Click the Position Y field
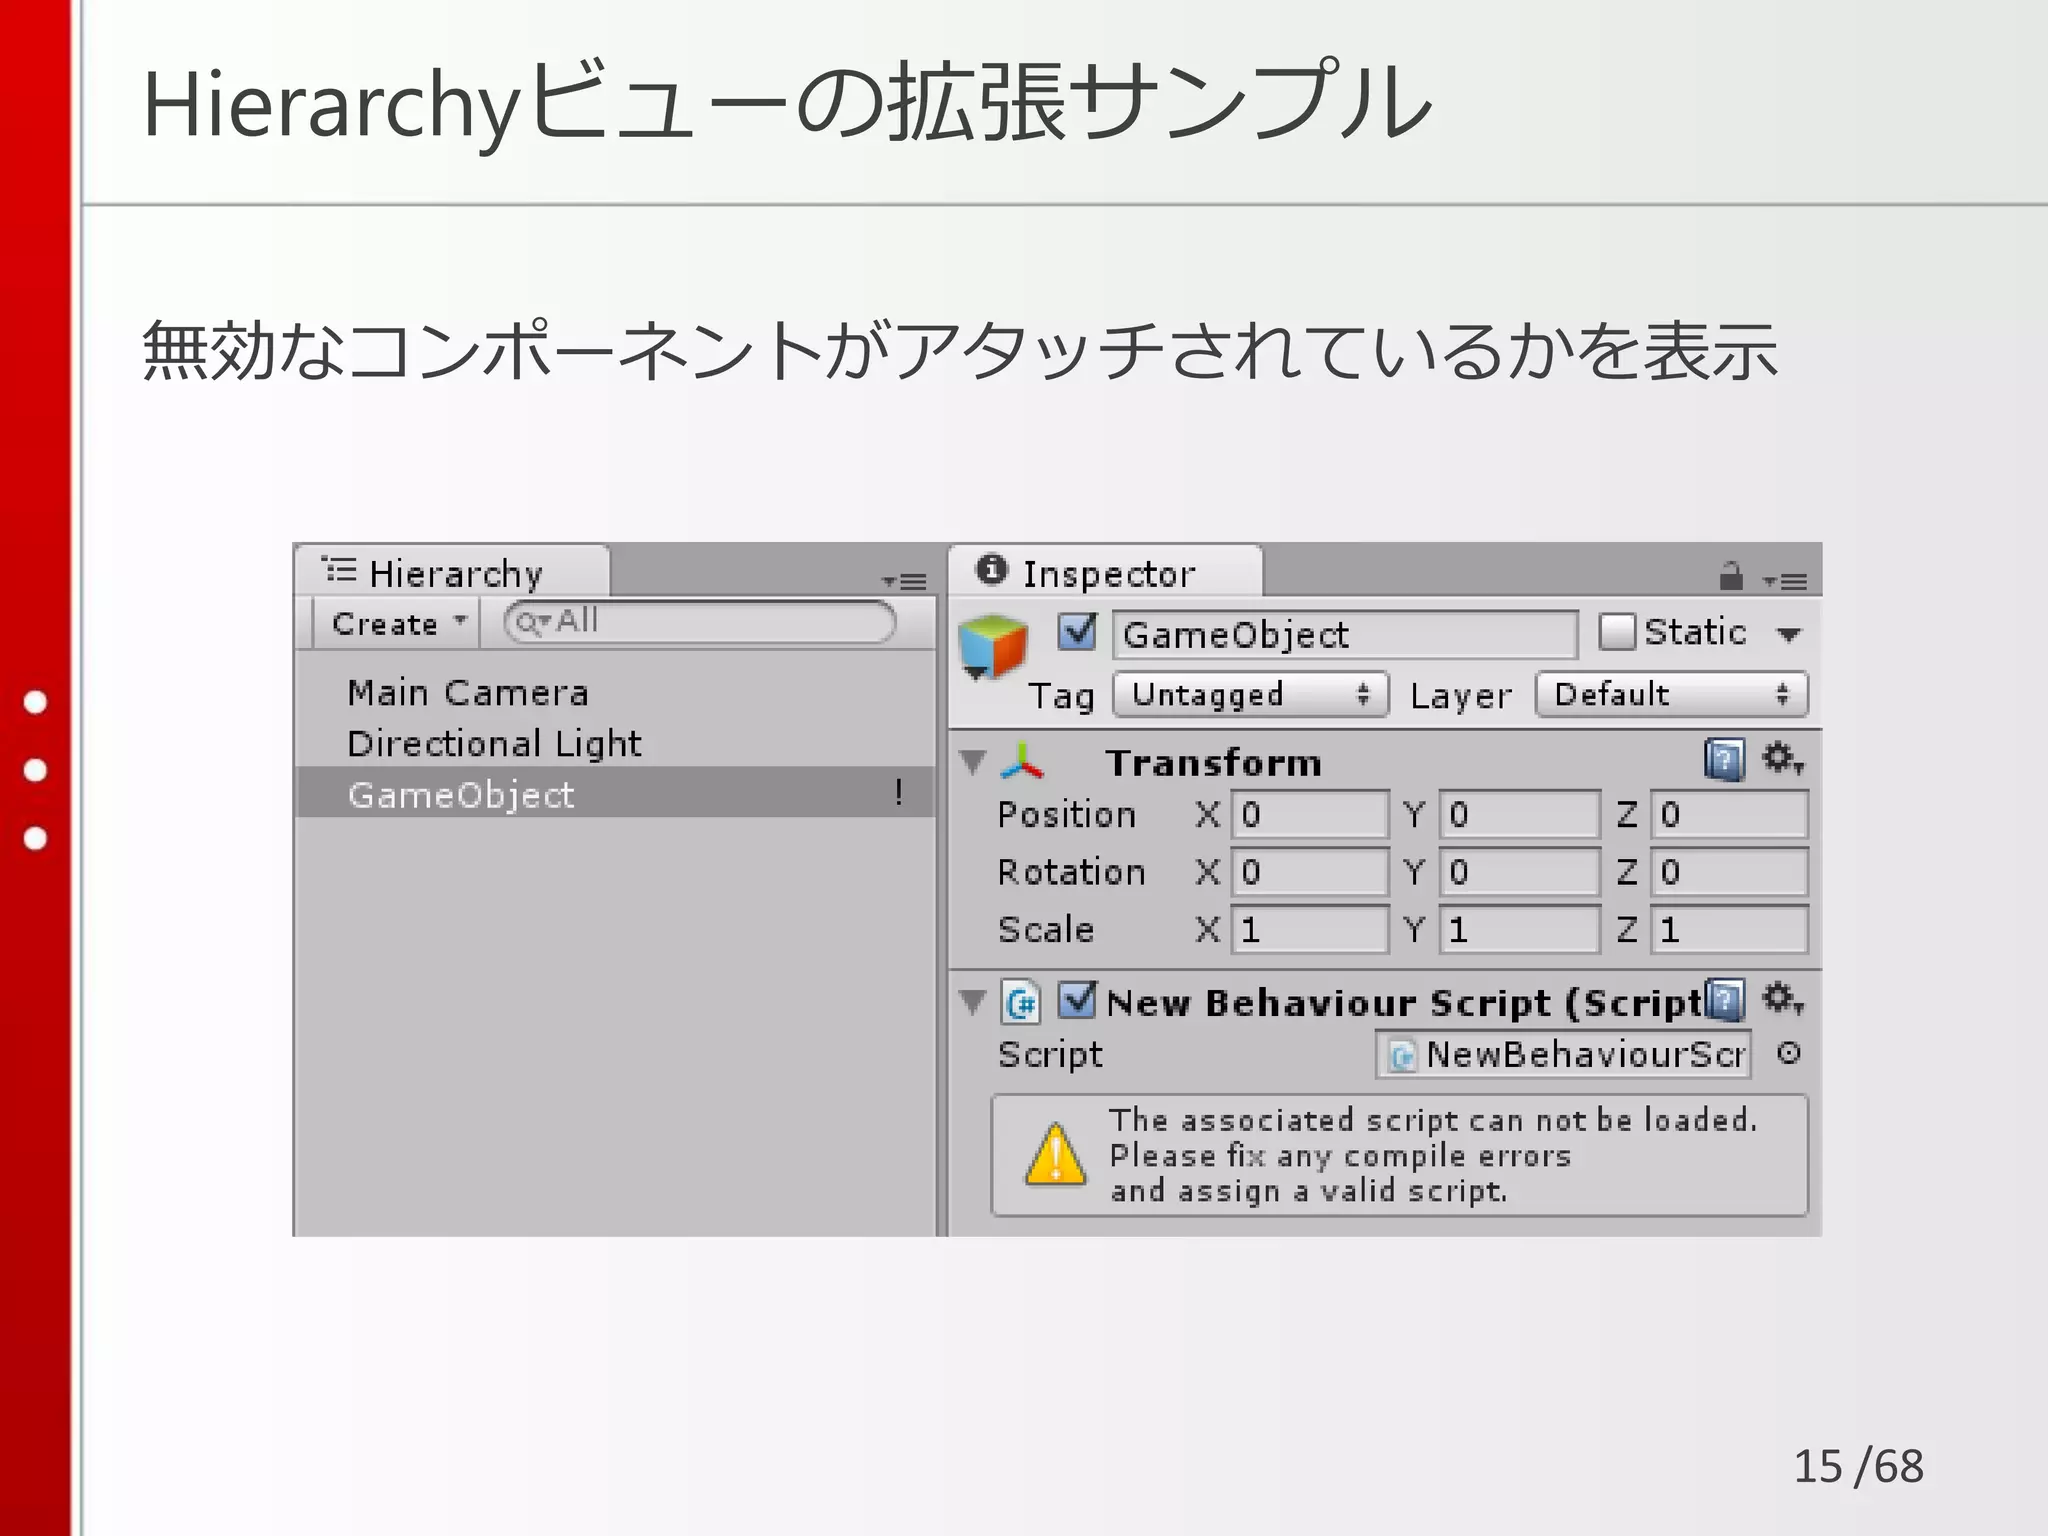 1520,815
